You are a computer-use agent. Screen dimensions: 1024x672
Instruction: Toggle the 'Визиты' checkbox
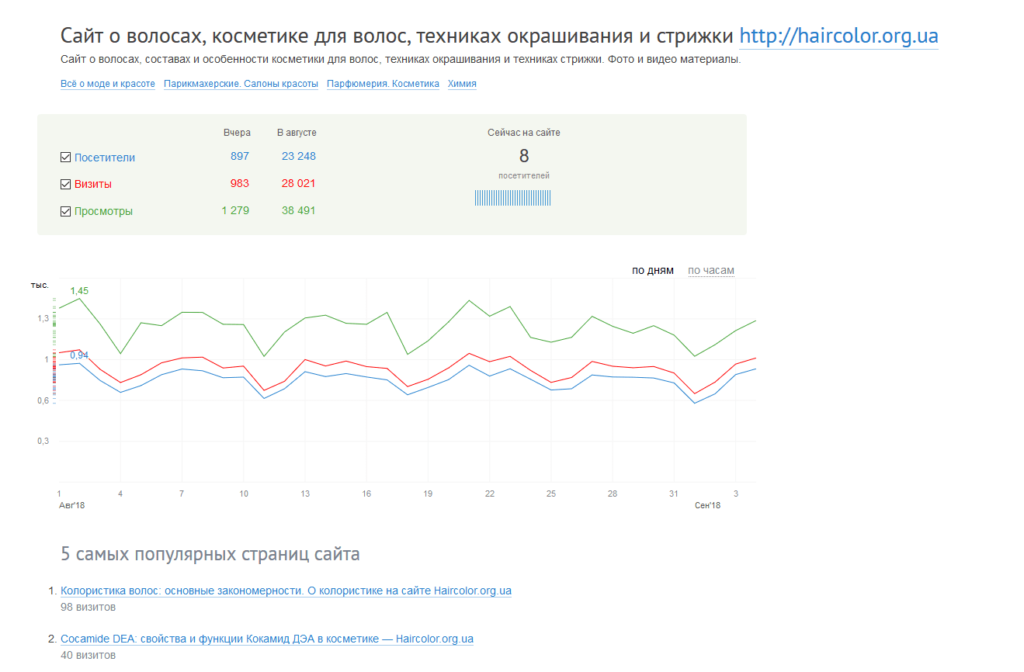[x=66, y=184]
